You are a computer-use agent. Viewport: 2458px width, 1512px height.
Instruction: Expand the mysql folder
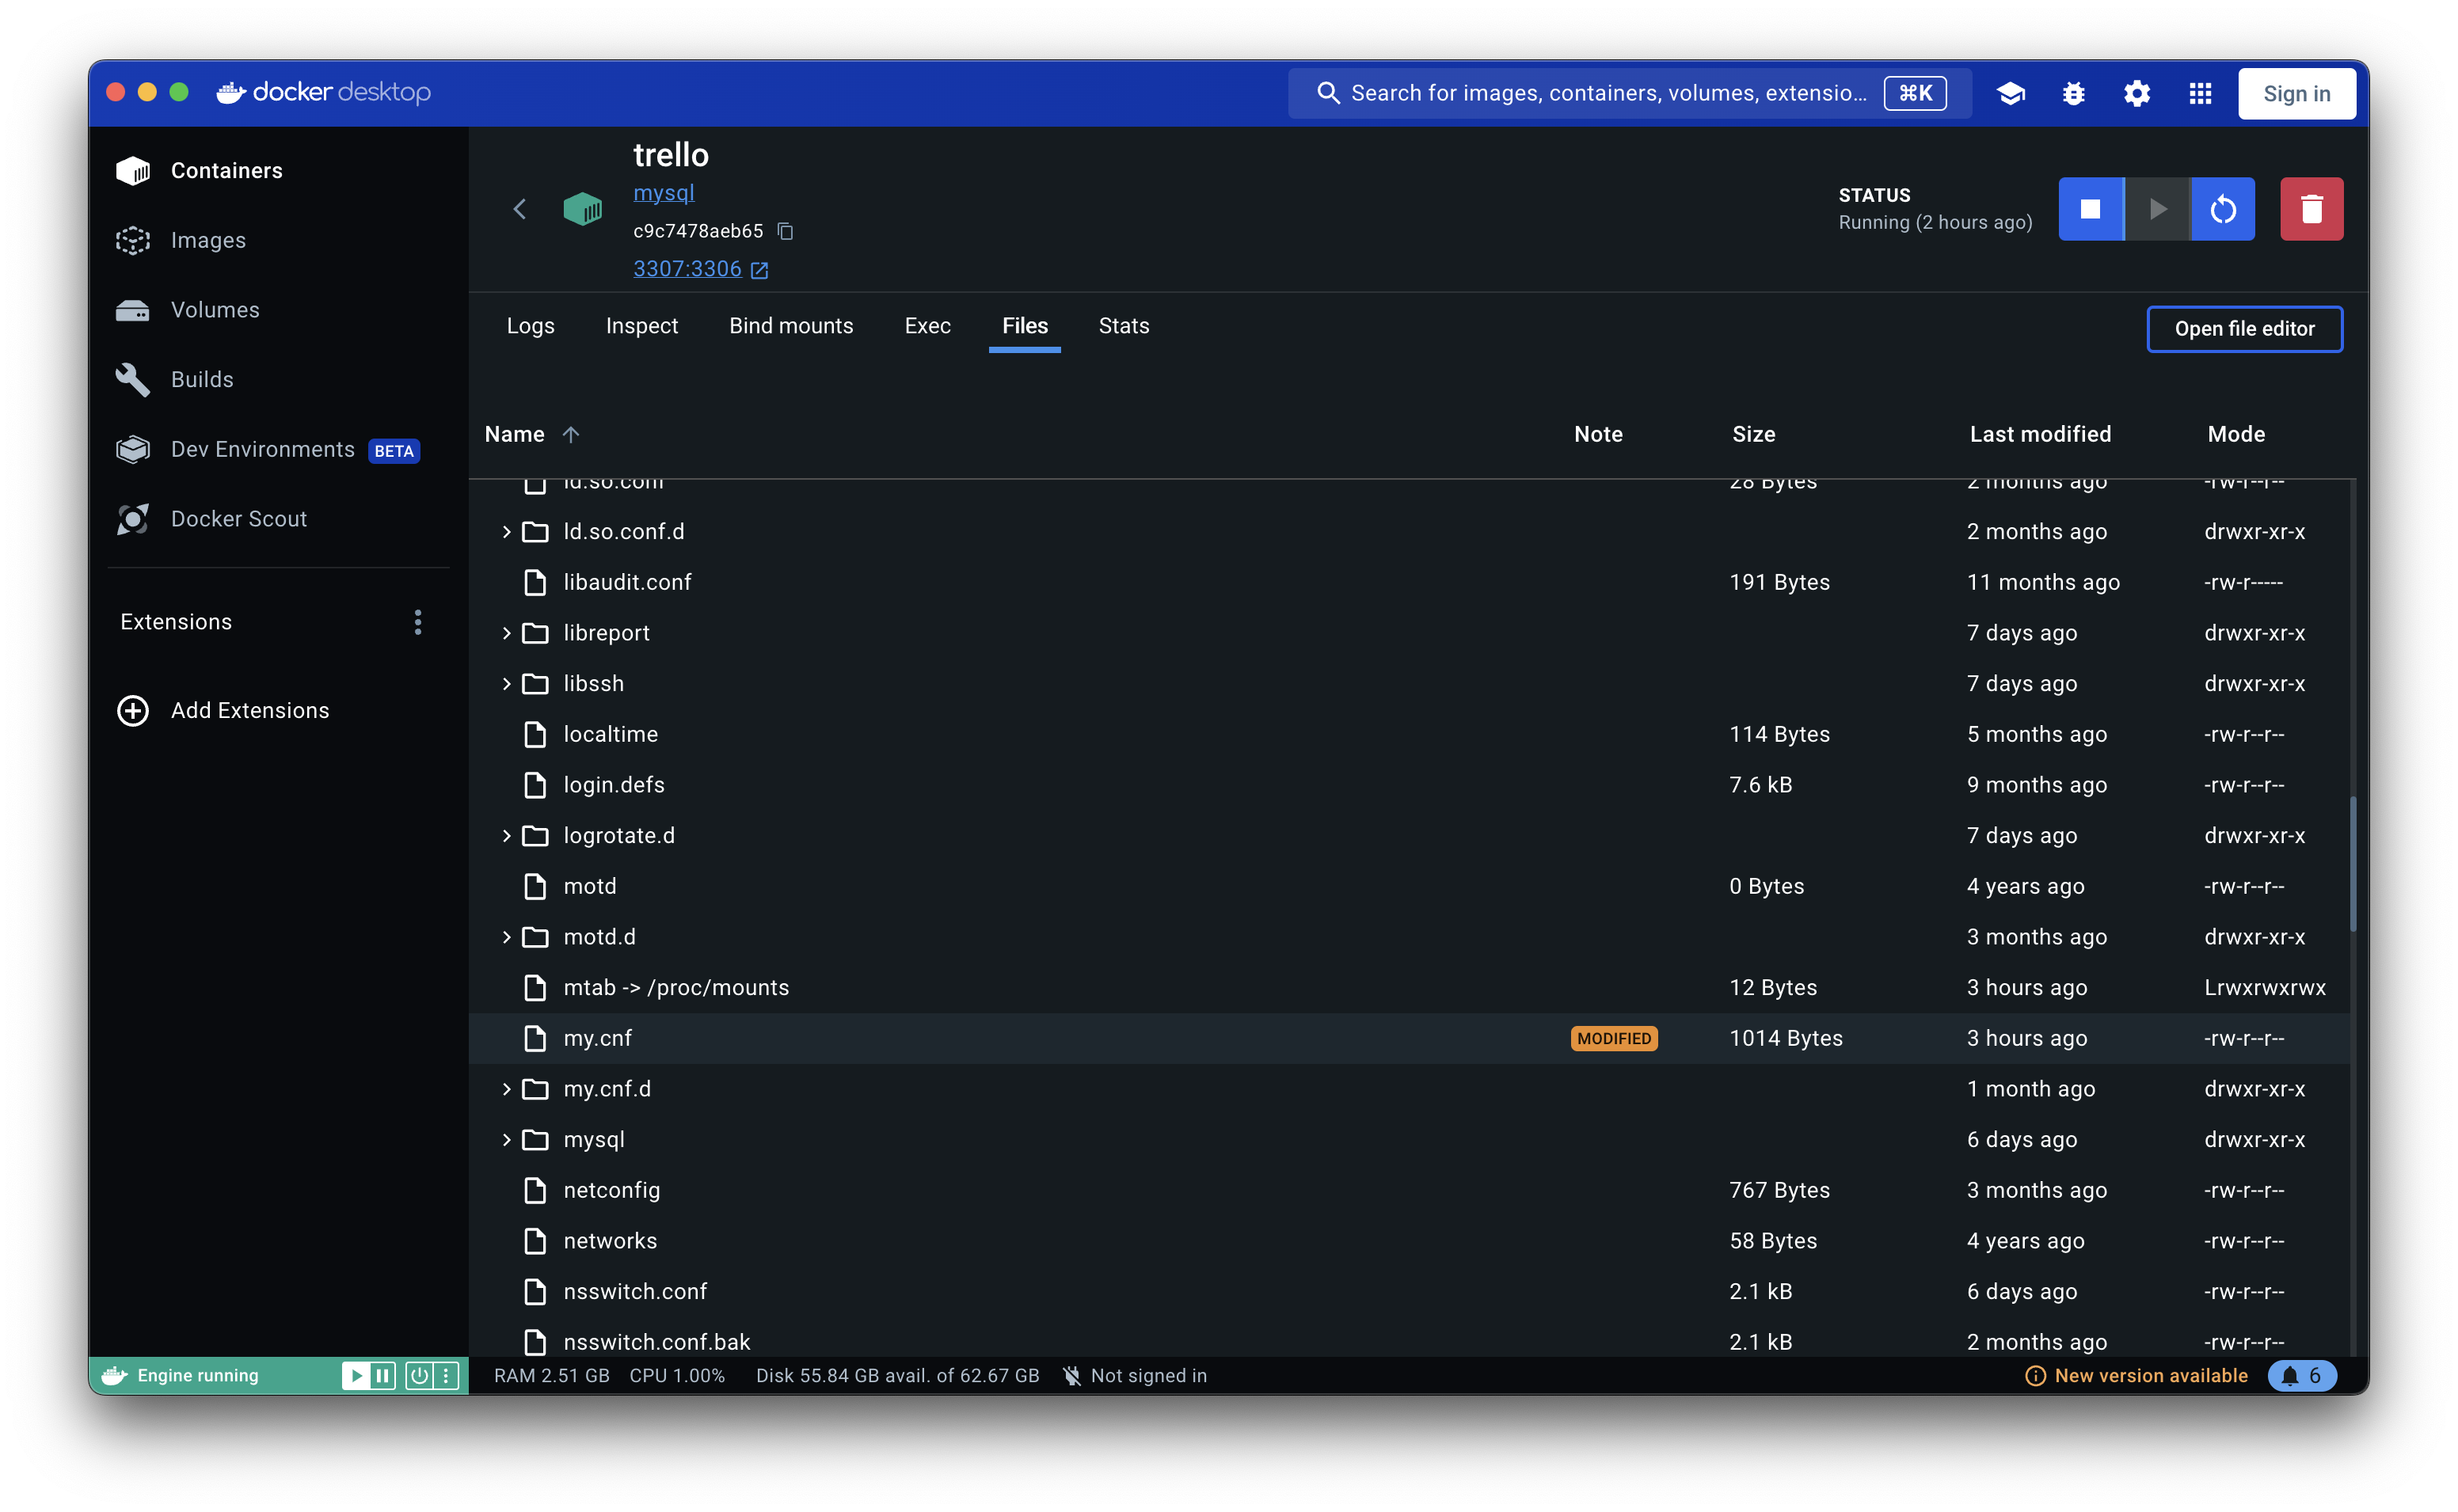pos(506,1140)
